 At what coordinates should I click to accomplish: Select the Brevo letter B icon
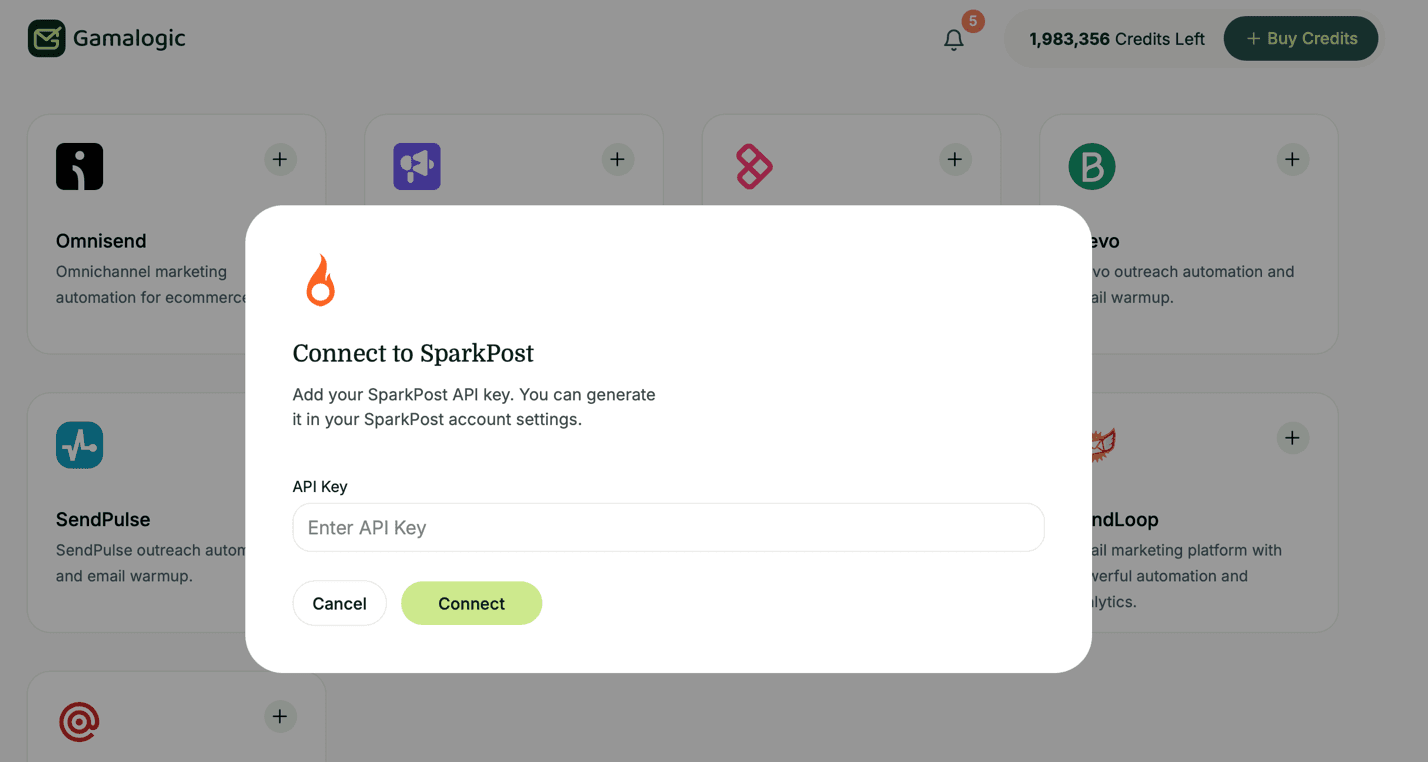(x=1092, y=166)
